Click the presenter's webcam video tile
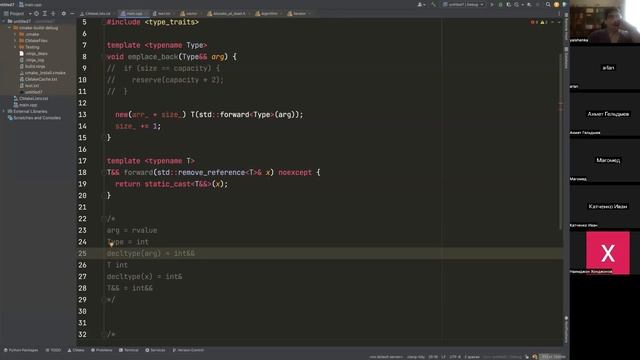This screenshot has height=360, width=640. coord(605,21)
